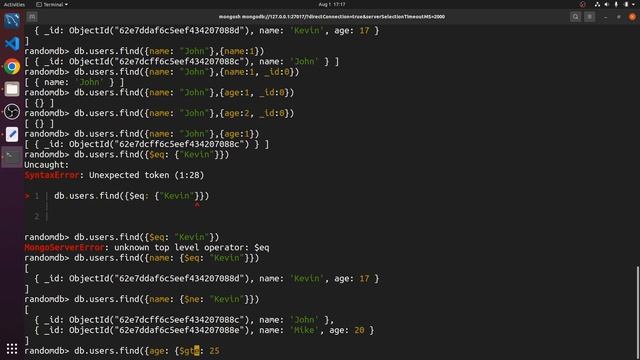Image resolution: width=640 pixels, height=360 pixels.
Task: Launch Visual Studio Code from the dock
Action: point(12,43)
